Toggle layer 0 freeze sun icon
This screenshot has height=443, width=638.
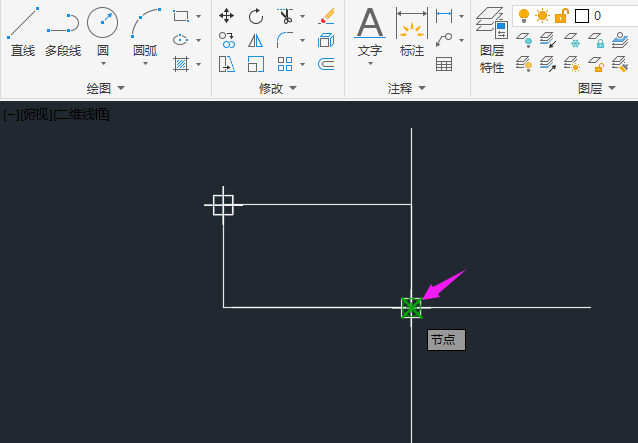click(x=542, y=16)
